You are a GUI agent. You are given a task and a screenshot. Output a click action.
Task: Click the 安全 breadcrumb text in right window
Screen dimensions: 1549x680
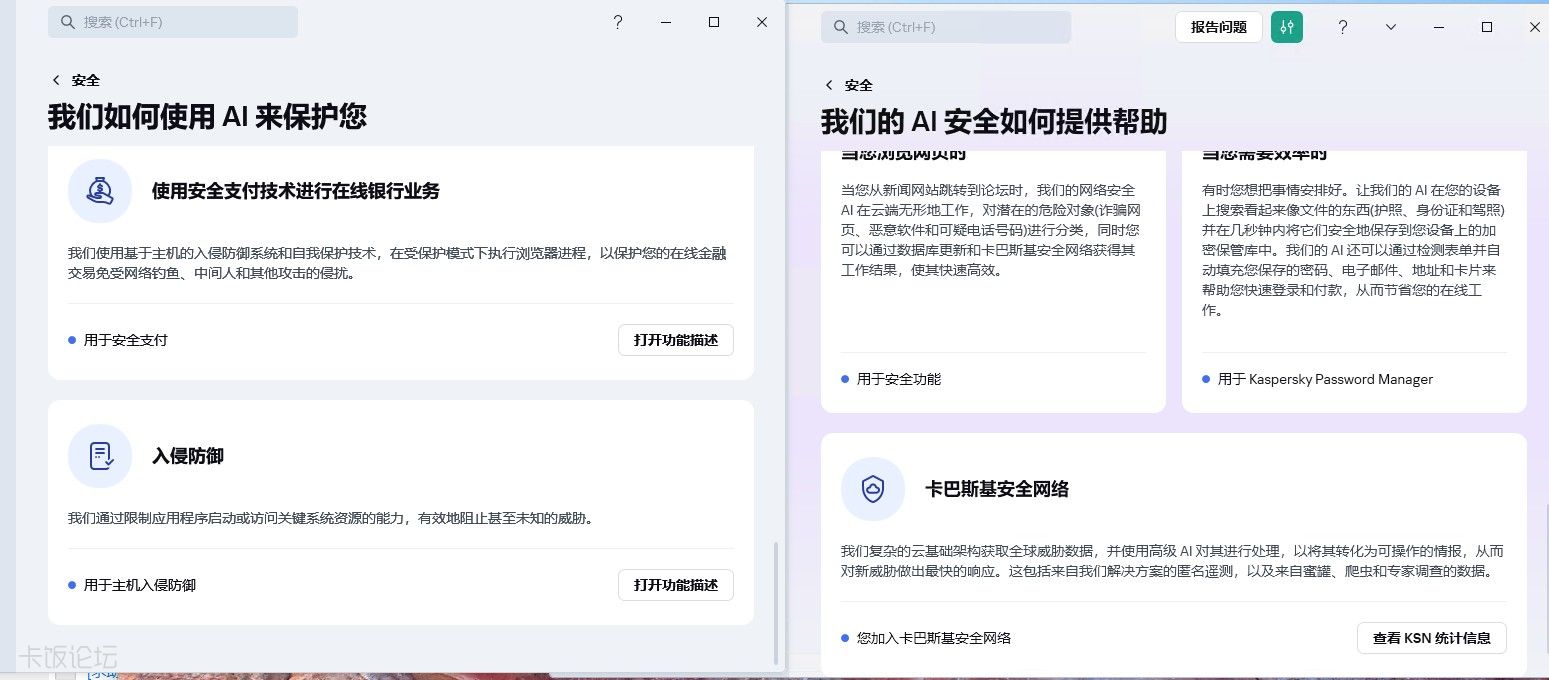pos(859,85)
